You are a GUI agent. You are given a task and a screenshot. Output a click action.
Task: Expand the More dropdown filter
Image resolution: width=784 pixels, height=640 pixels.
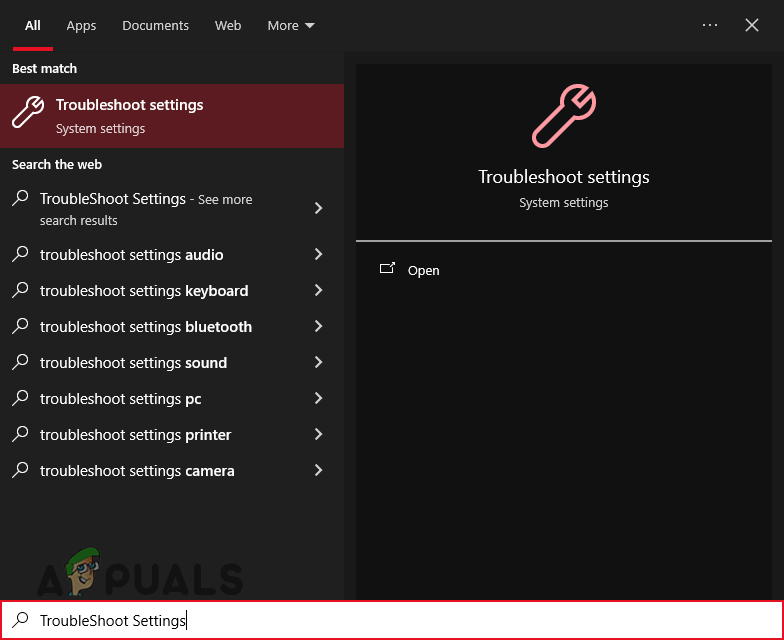pos(291,25)
